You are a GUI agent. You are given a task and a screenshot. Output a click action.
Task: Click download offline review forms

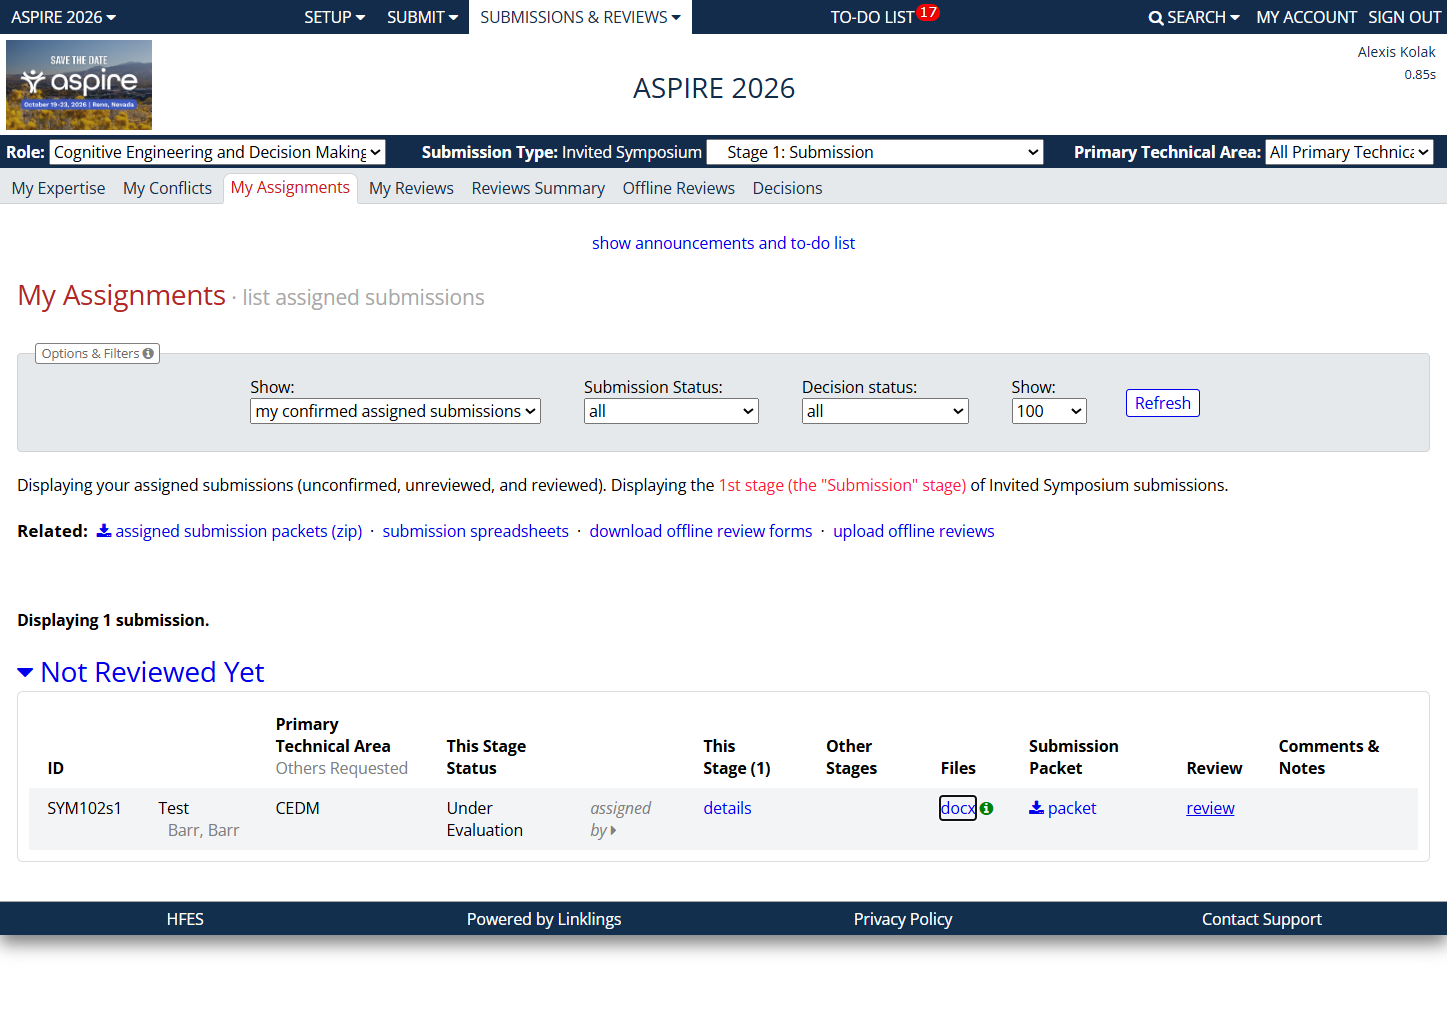(x=701, y=531)
